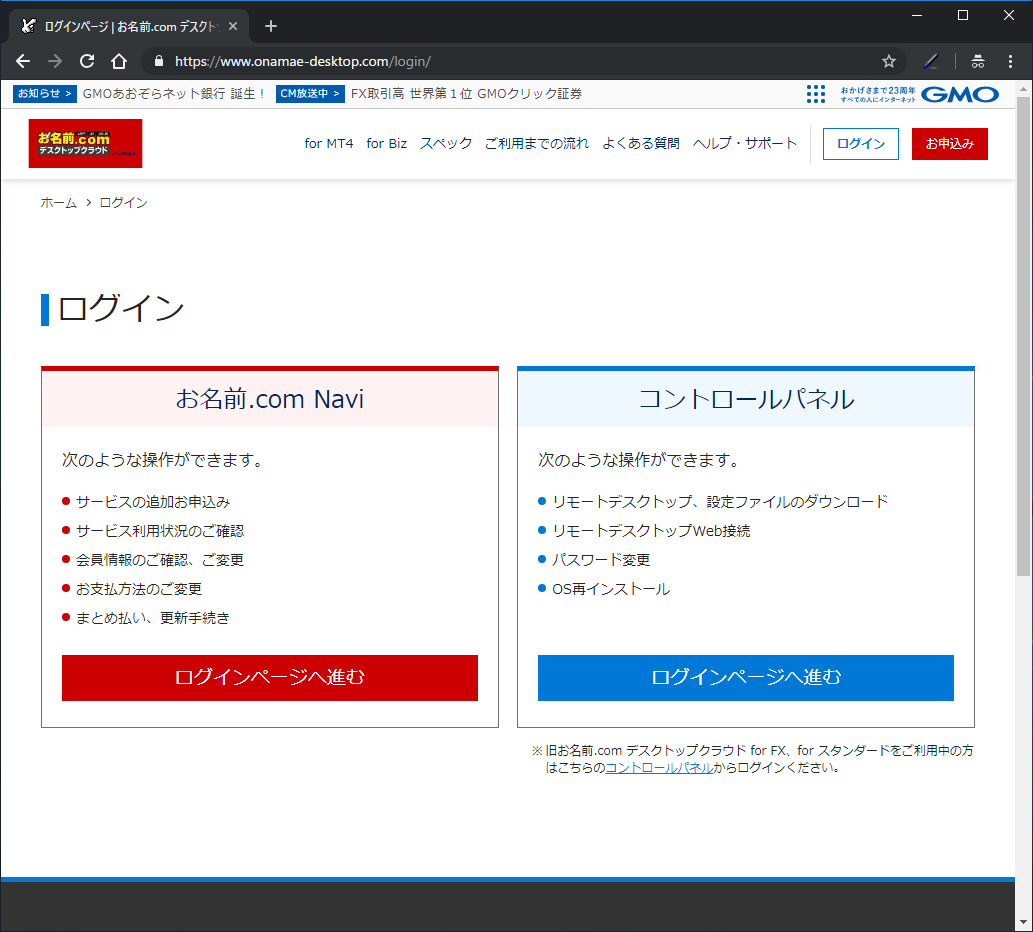Click the text リモートデスクトップWeb接続
This screenshot has width=1033, height=932.
(651, 531)
